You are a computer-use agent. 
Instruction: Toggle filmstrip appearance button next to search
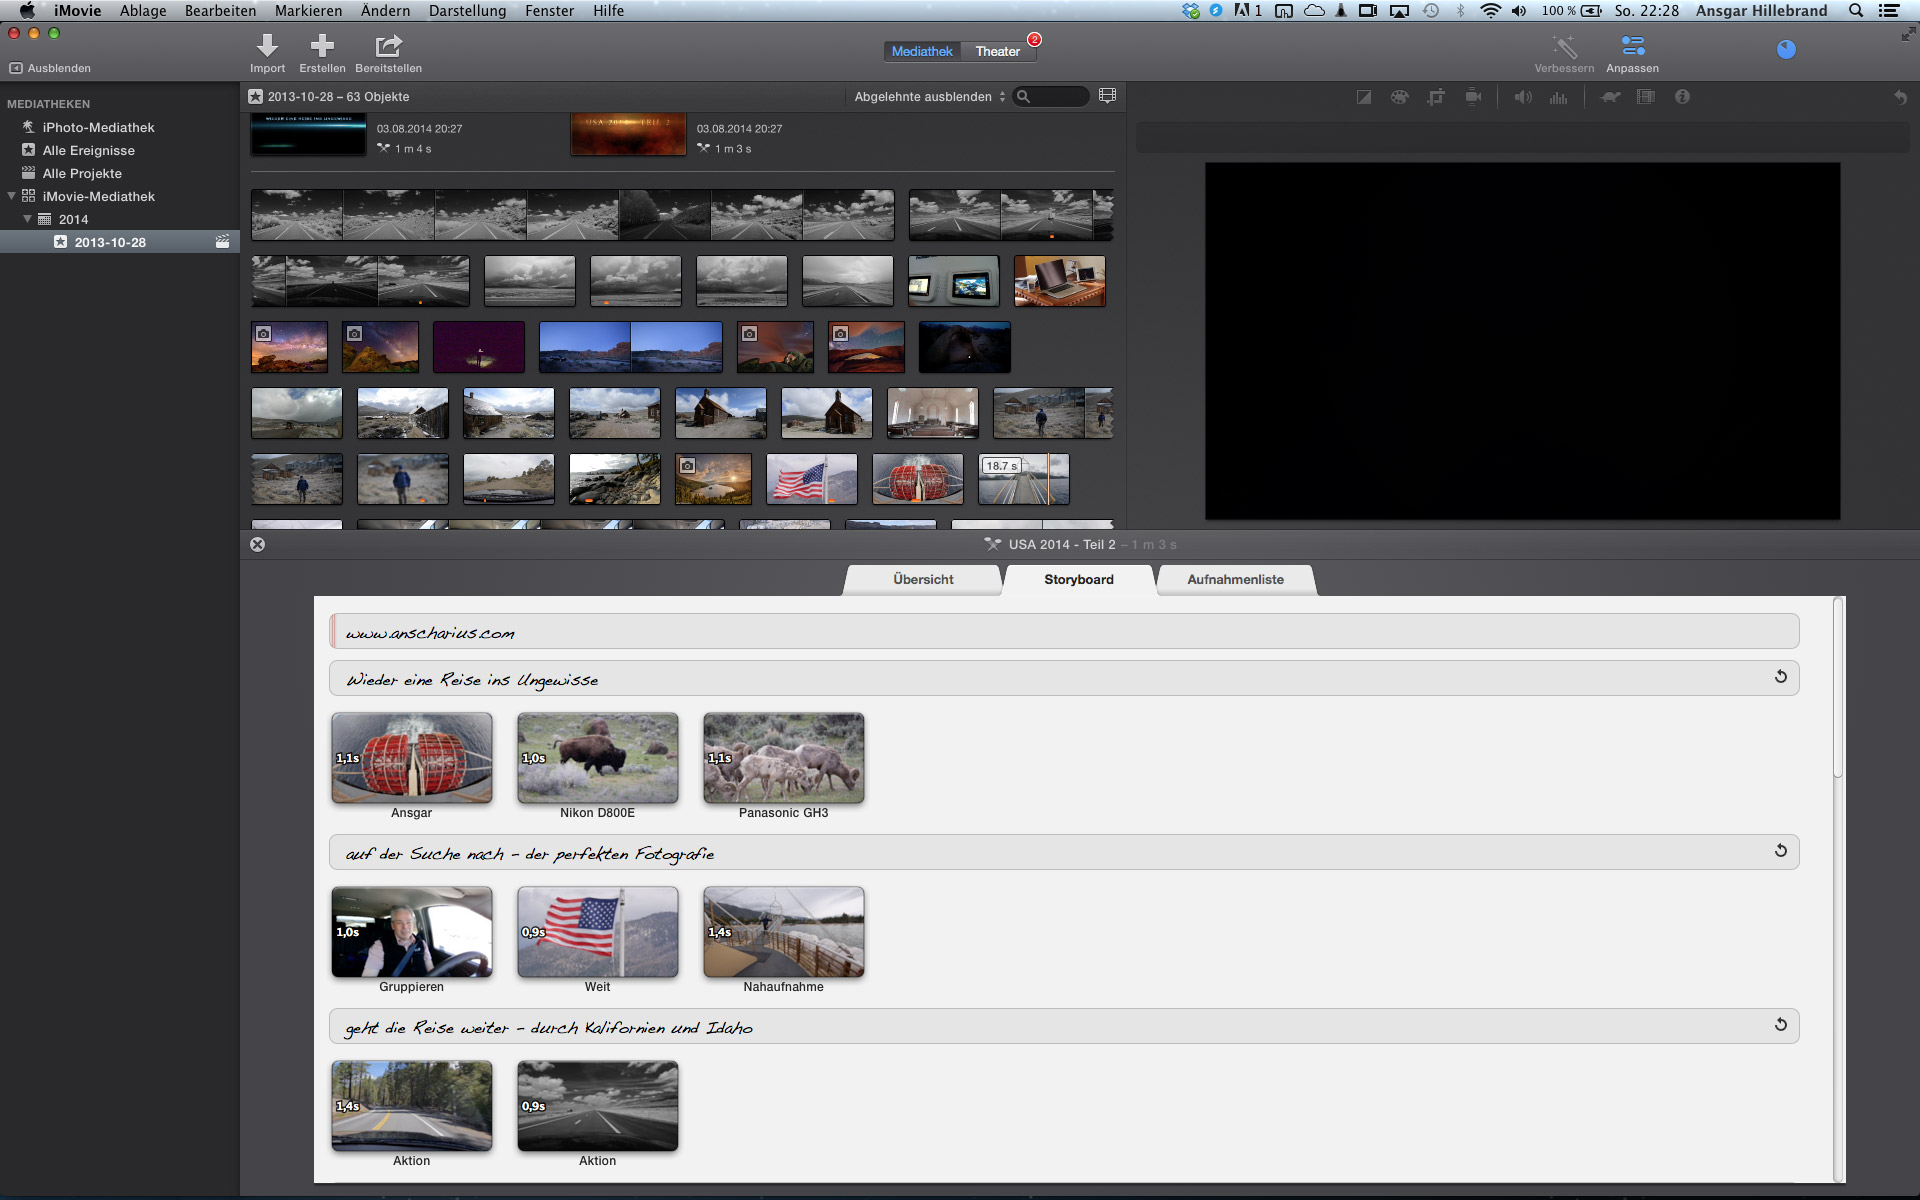click(1107, 96)
